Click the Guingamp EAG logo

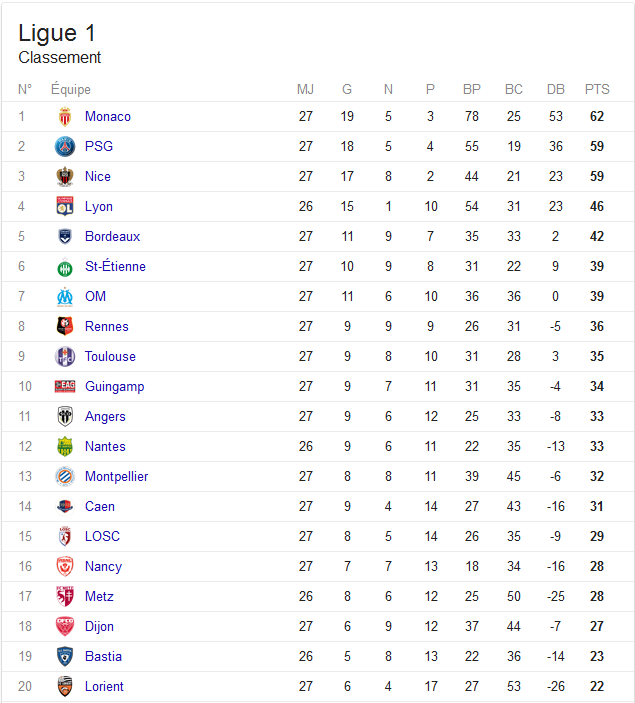(x=65, y=386)
